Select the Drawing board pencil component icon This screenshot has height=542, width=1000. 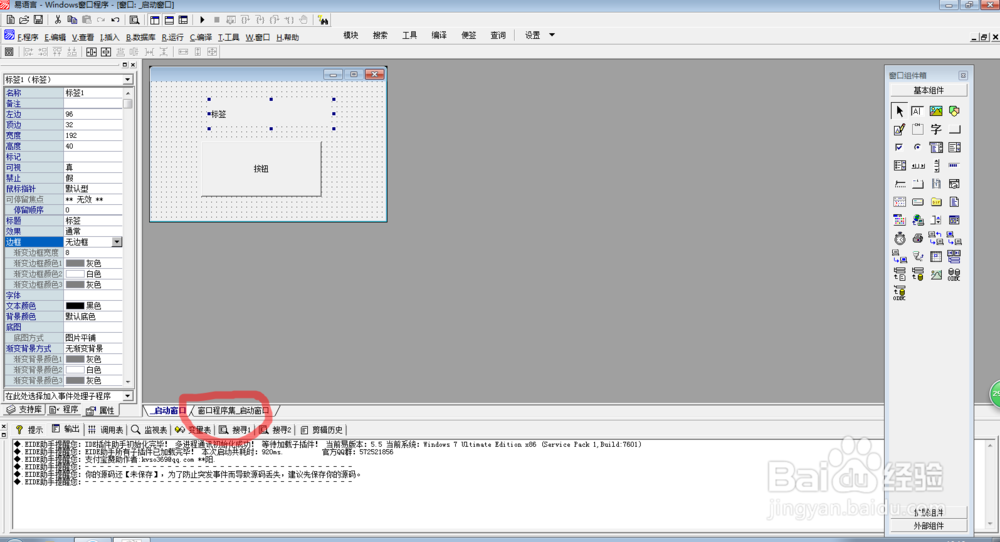tap(899, 129)
